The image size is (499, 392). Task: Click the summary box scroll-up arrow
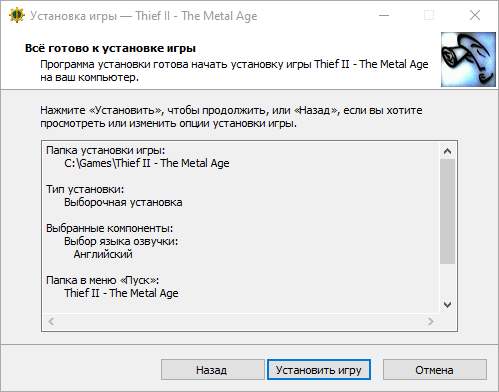[x=447, y=151]
